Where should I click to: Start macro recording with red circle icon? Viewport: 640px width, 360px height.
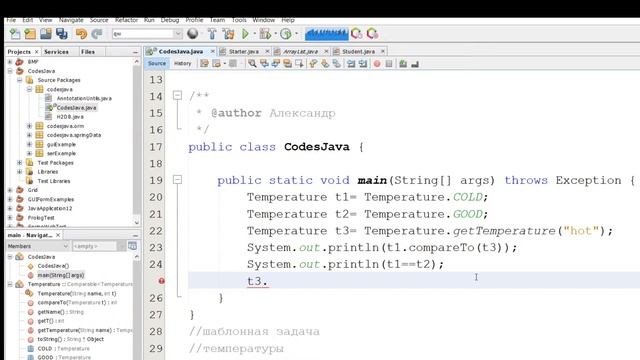pos(377,64)
